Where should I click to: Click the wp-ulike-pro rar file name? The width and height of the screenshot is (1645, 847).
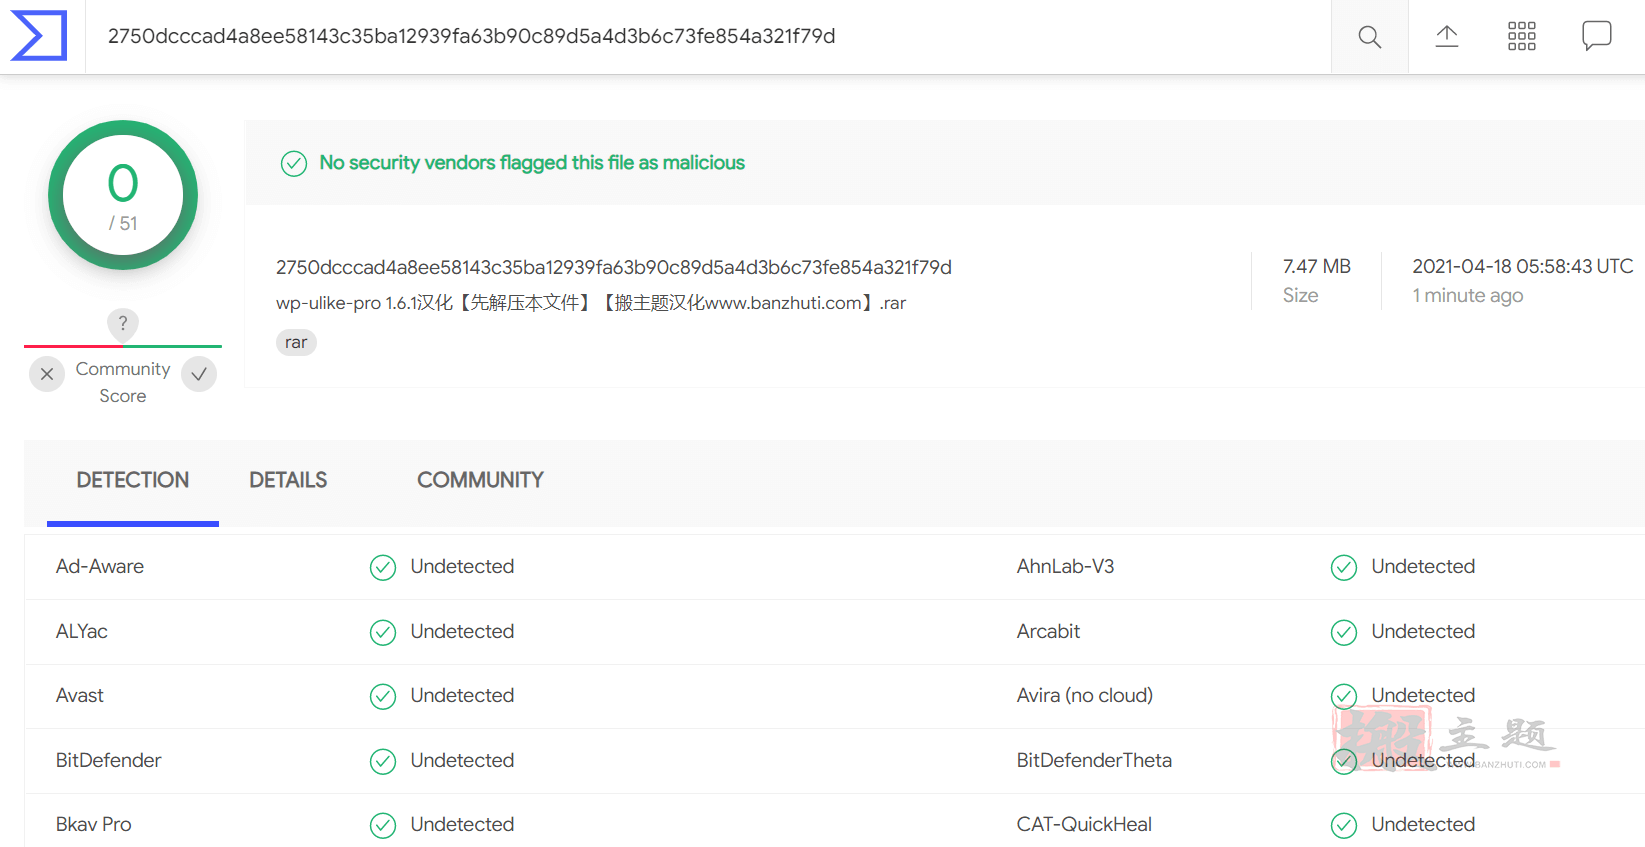(x=591, y=303)
